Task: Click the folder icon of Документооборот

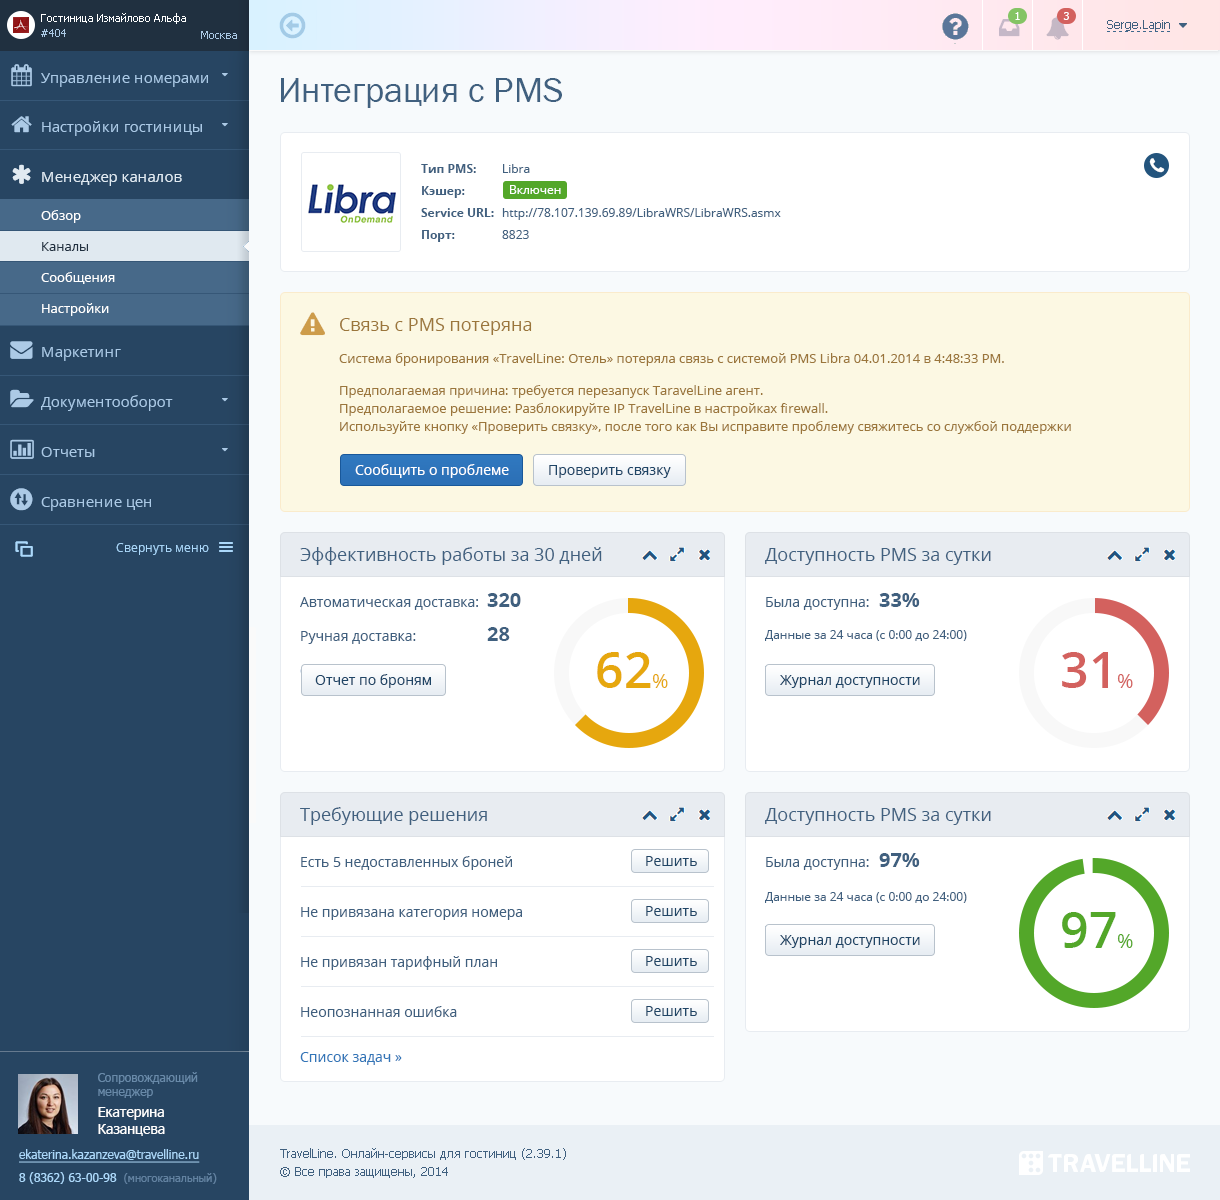Action: click(21, 399)
